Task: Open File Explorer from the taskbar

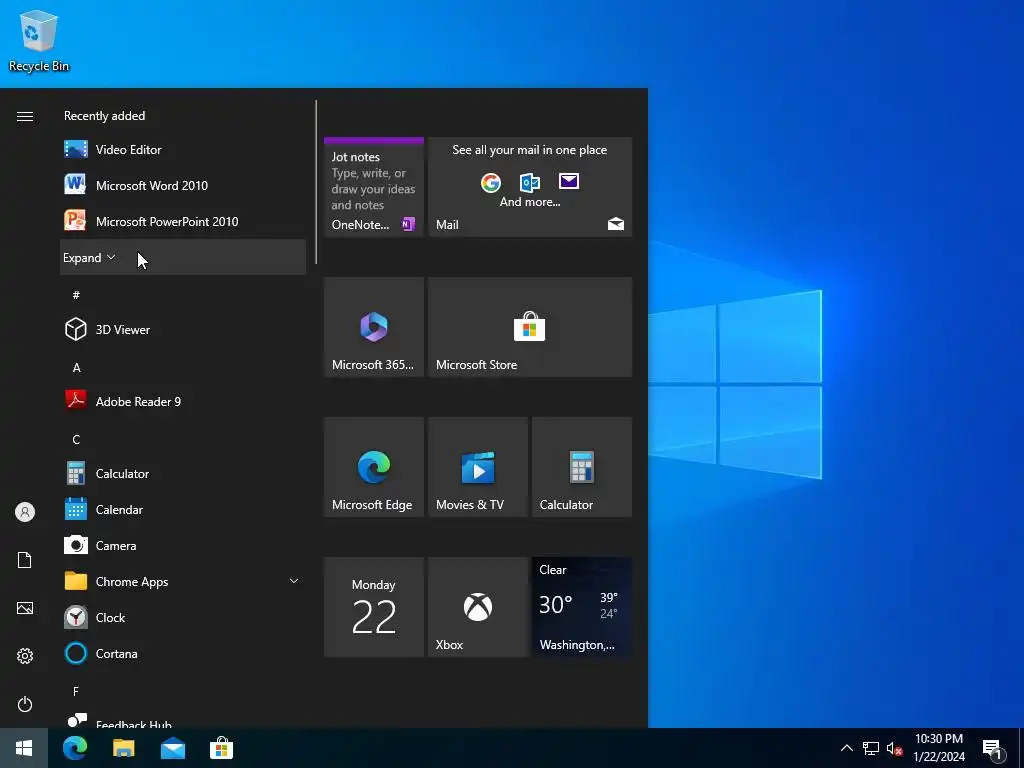Action: click(x=123, y=748)
